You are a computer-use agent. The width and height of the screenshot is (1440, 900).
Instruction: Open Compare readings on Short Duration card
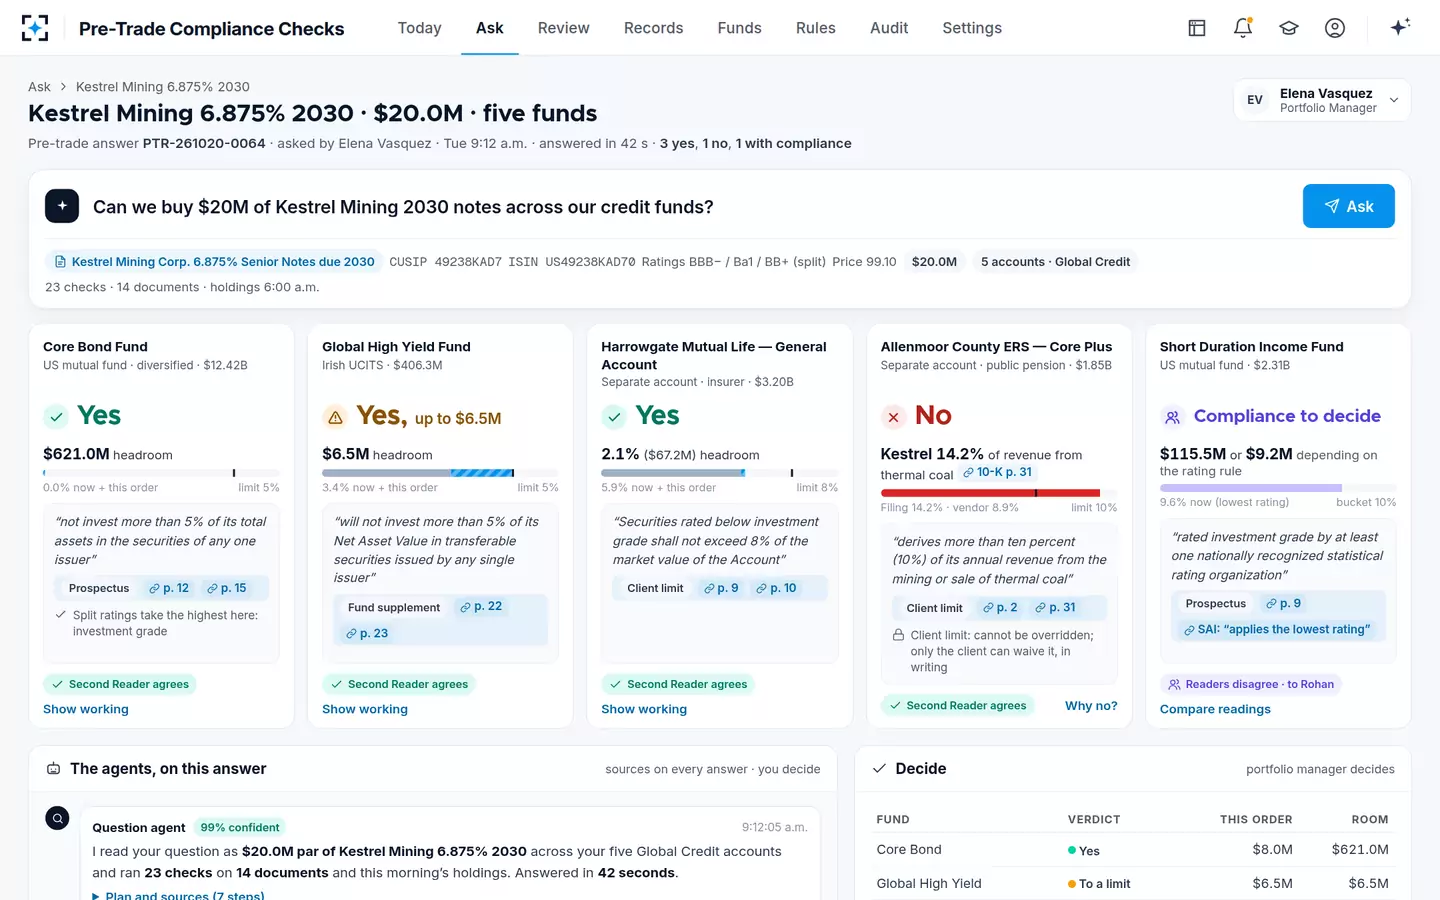coord(1215,709)
